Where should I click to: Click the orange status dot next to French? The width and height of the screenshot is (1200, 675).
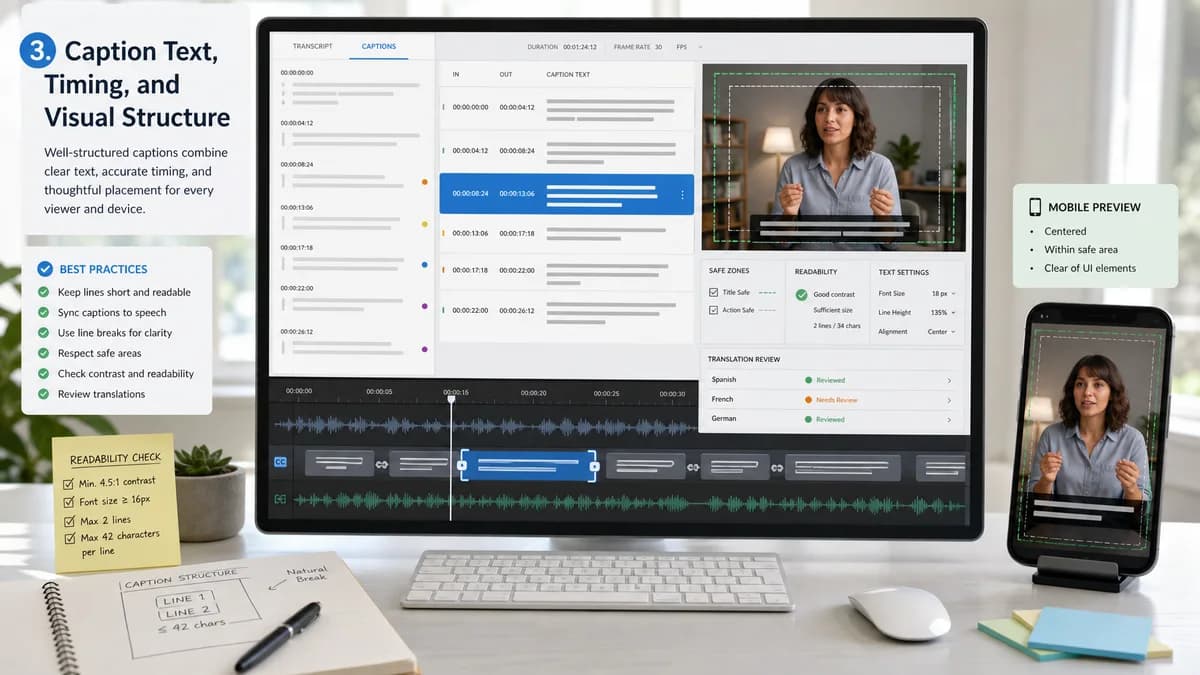[x=808, y=400]
